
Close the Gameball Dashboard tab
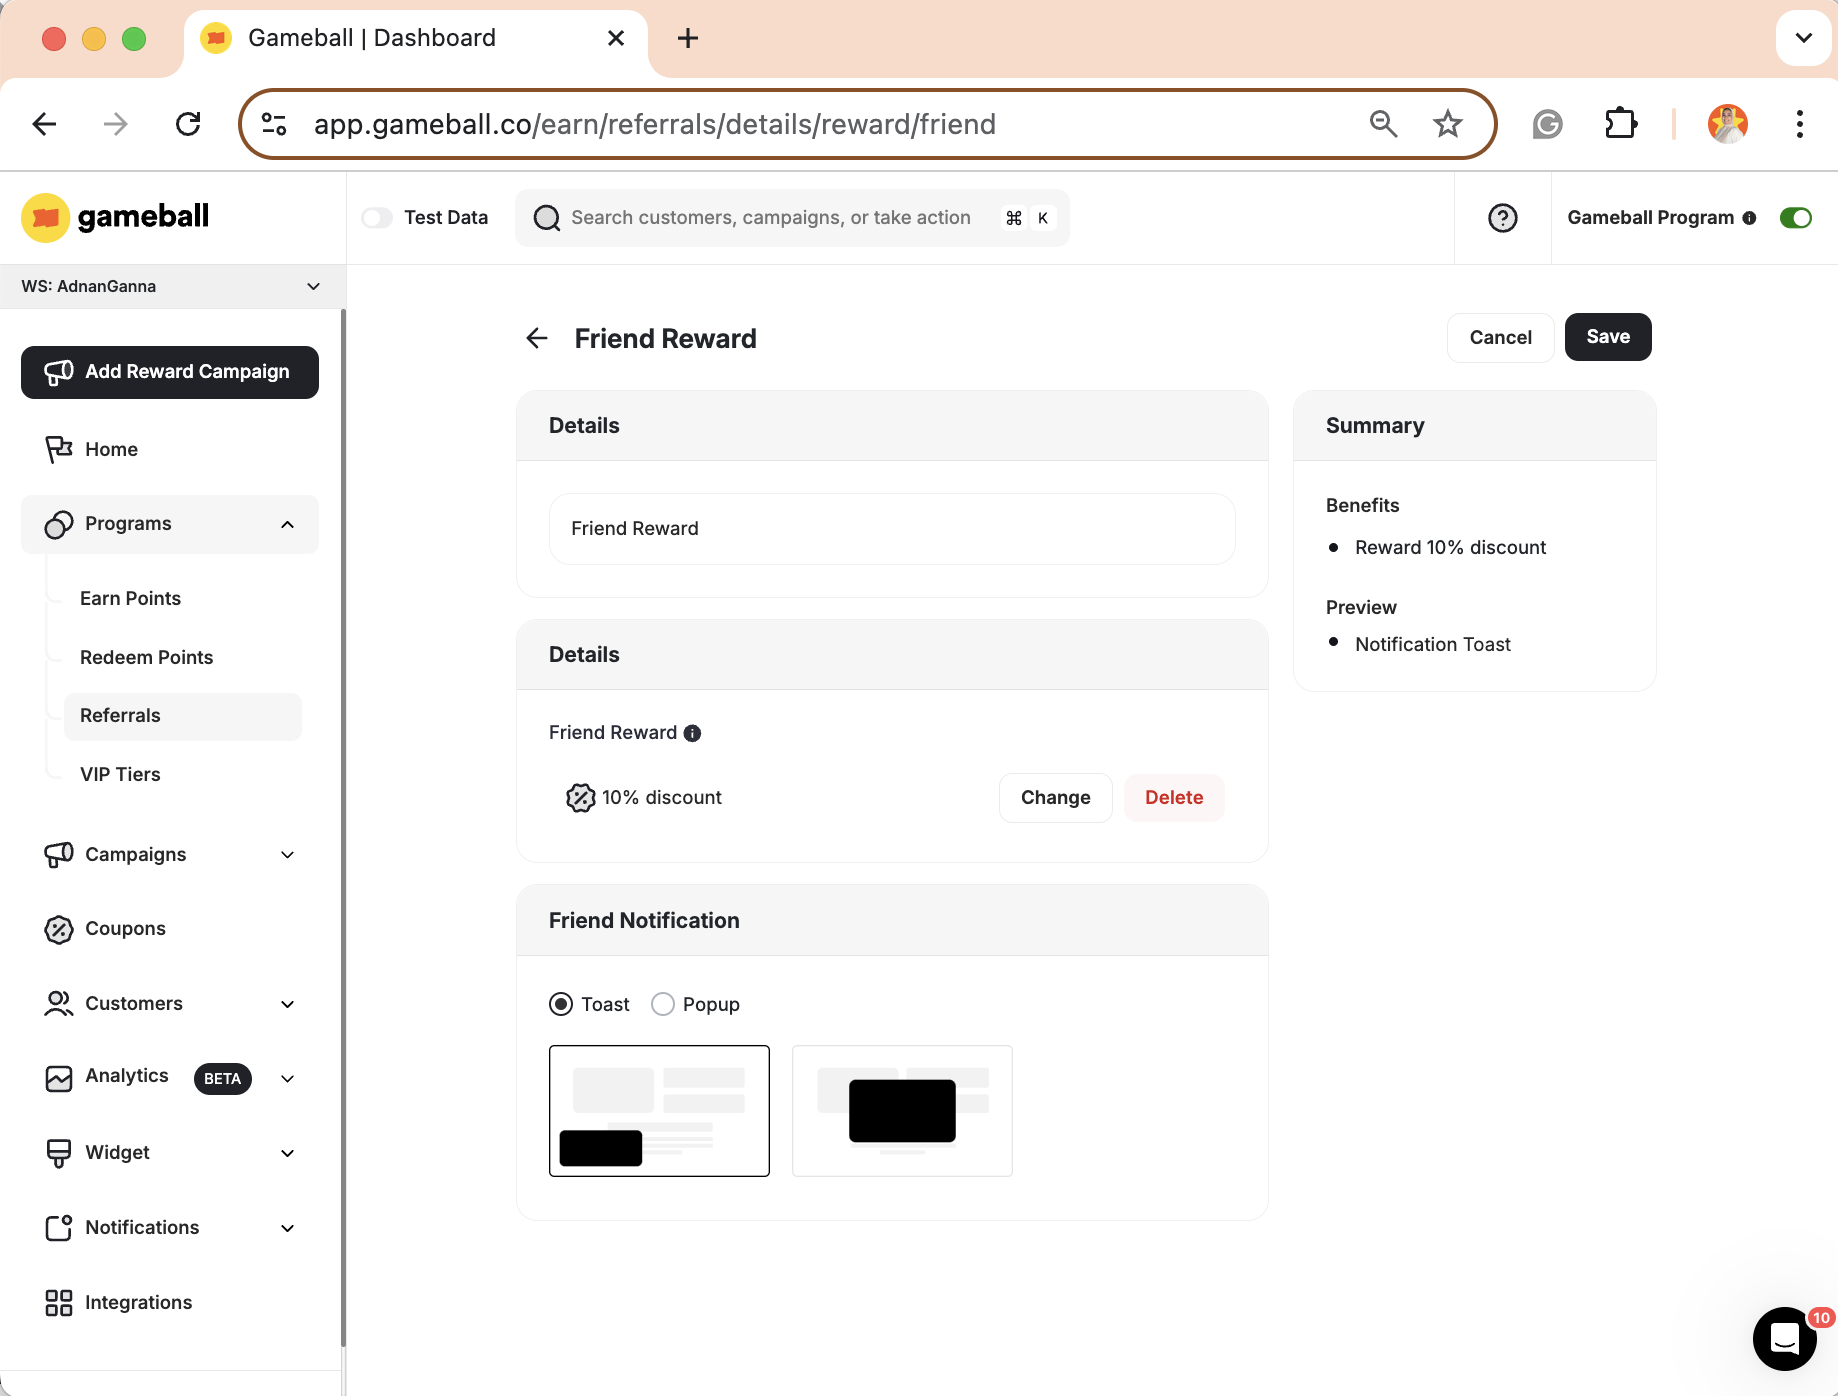click(616, 38)
